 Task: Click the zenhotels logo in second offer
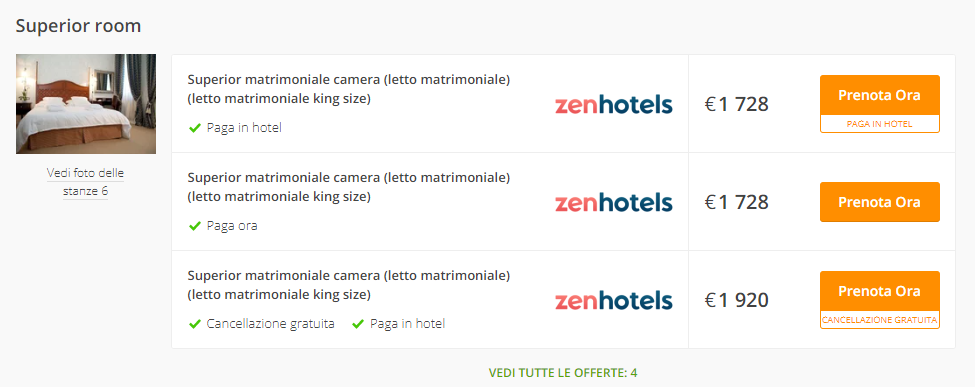[x=613, y=202]
